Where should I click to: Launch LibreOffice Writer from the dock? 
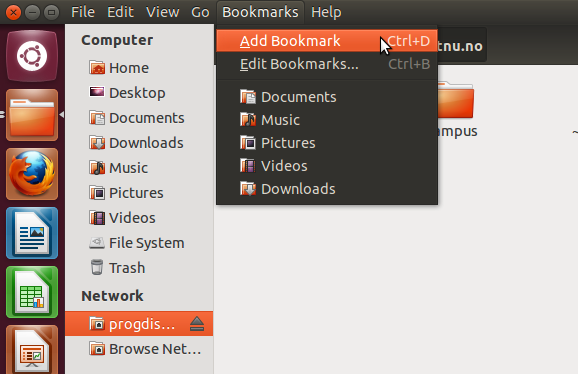coord(32,233)
